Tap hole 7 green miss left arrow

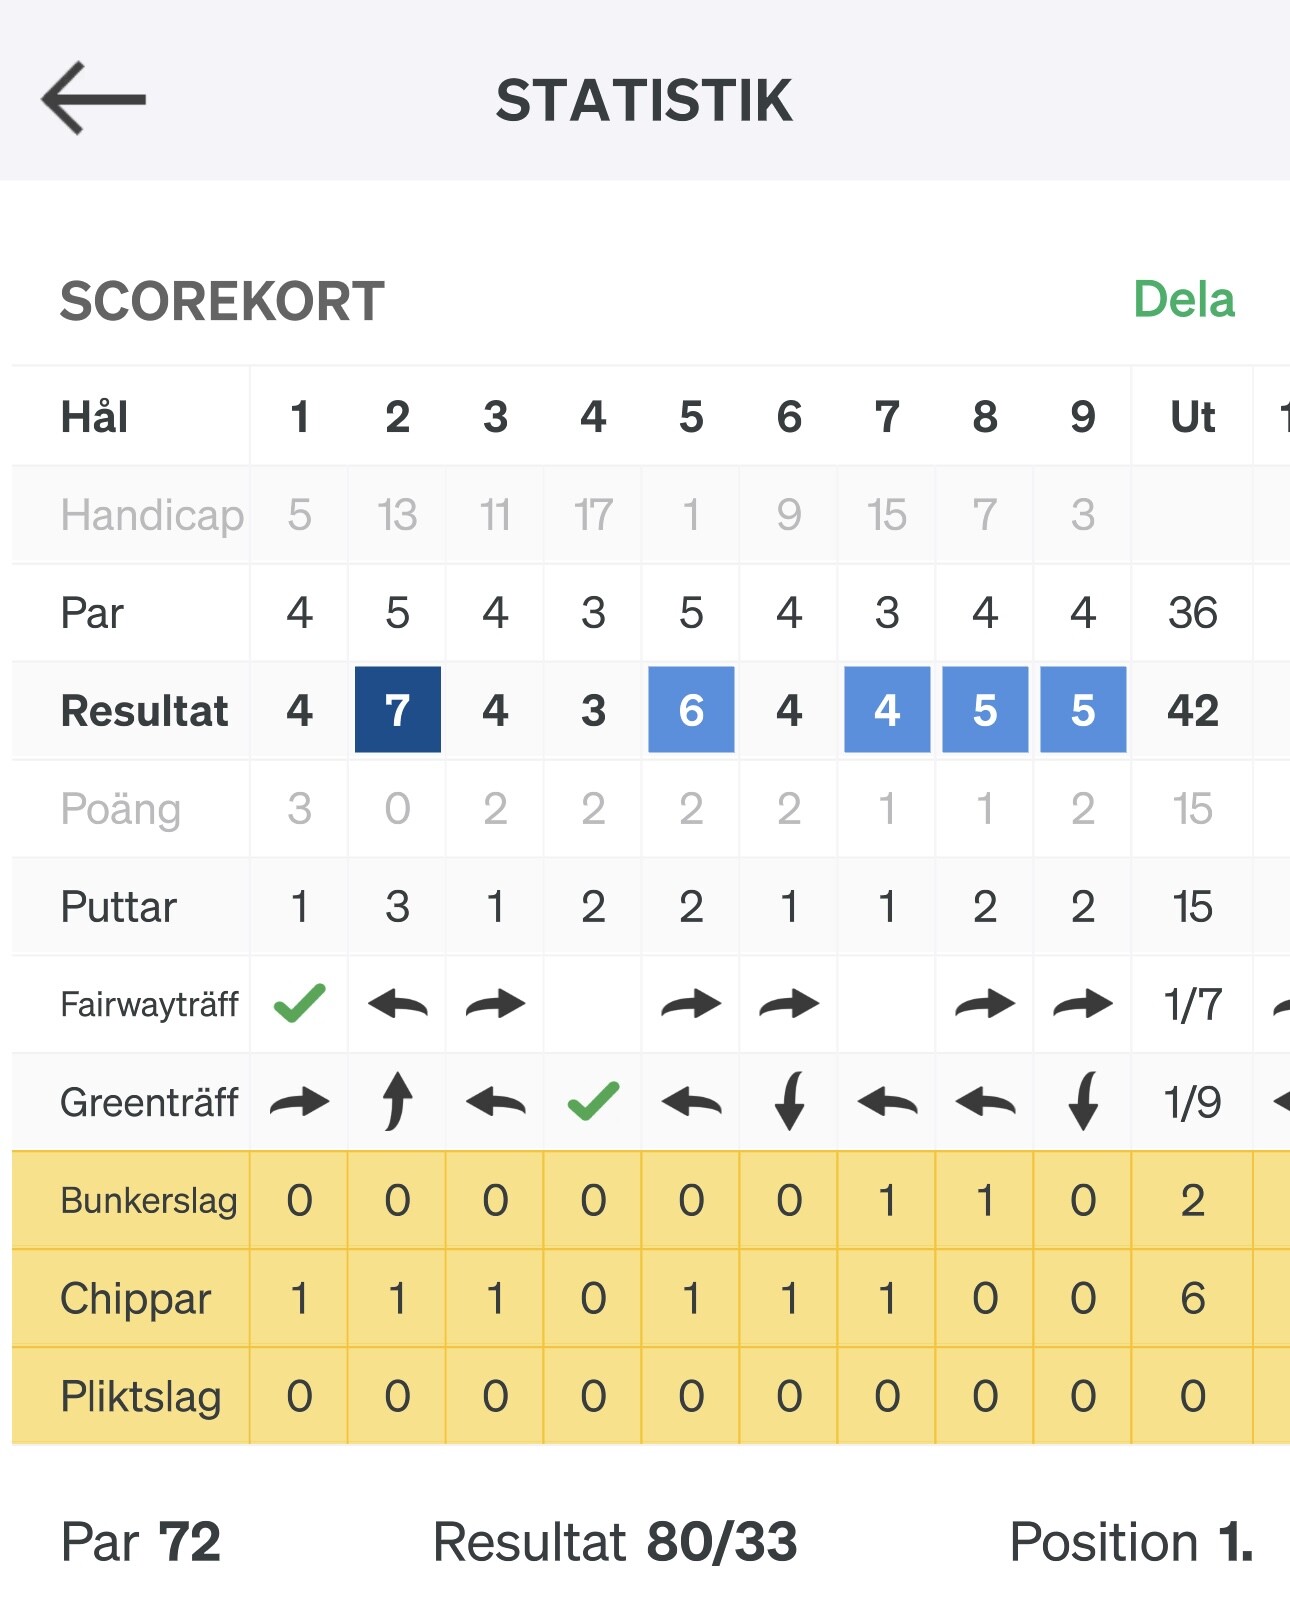click(x=887, y=1101)
